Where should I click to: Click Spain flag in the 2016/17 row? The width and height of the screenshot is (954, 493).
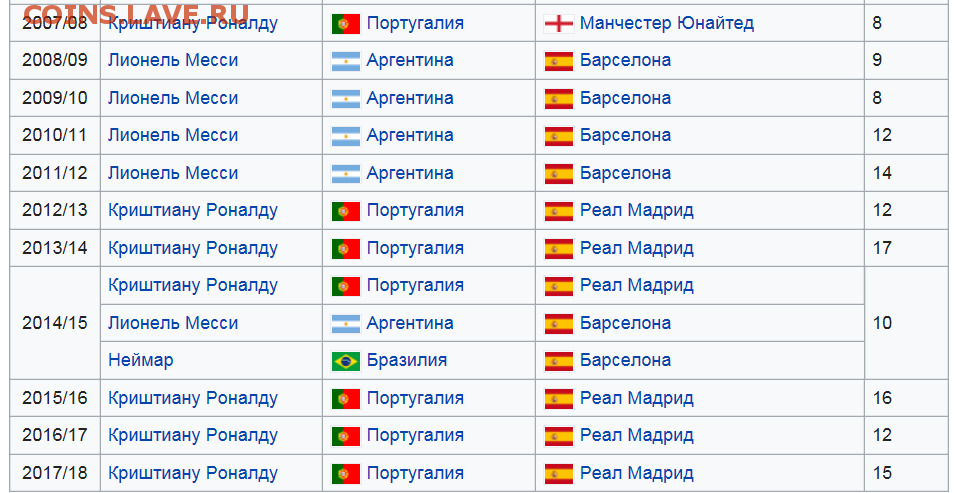559,436
